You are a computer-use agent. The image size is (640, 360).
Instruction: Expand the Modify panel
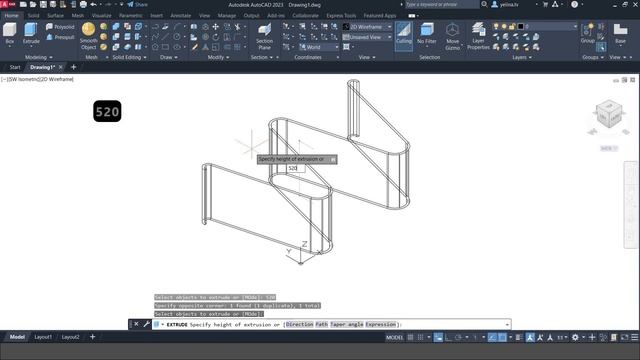218,57
